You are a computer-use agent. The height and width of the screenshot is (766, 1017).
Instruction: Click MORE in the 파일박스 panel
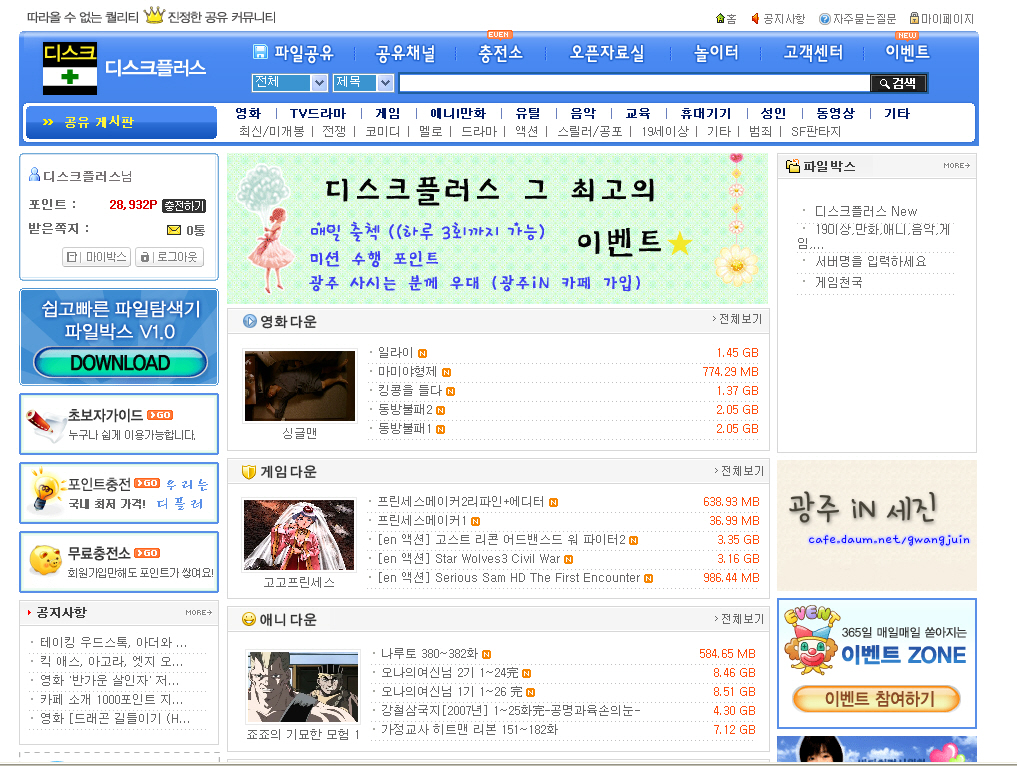[957, 166]
